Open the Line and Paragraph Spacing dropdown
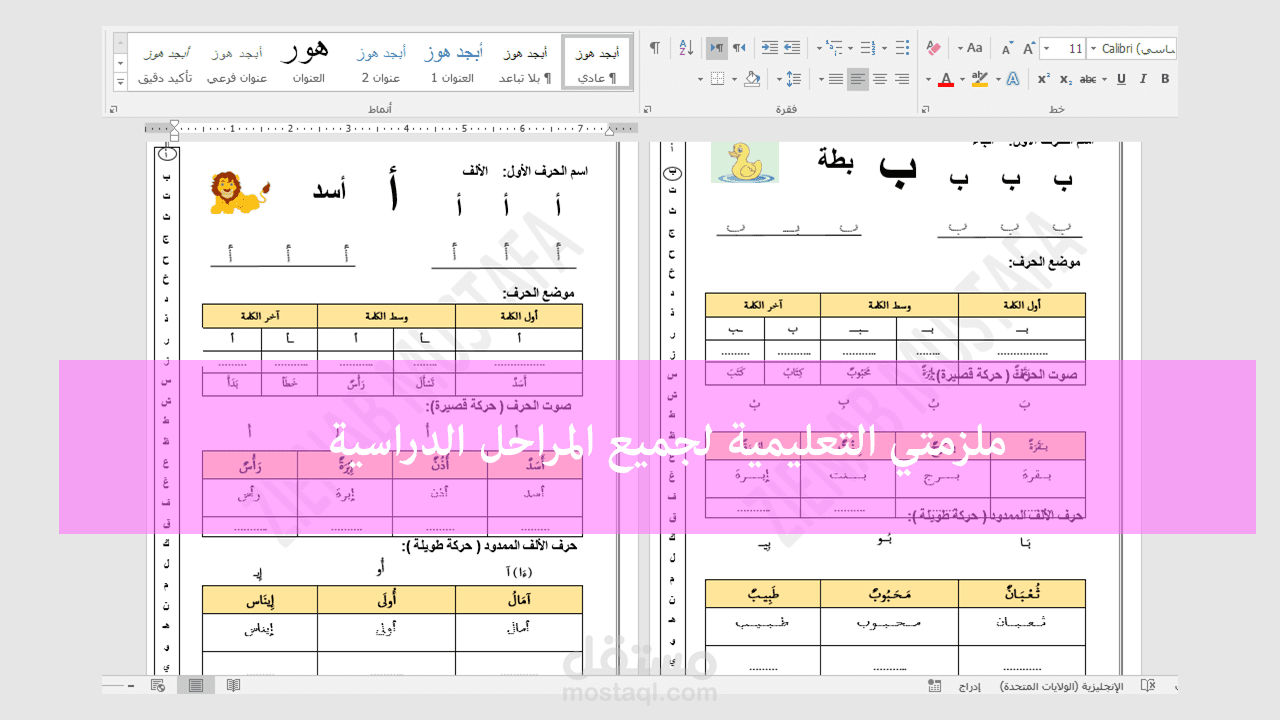1280x720 pixels. click(794, 79)
